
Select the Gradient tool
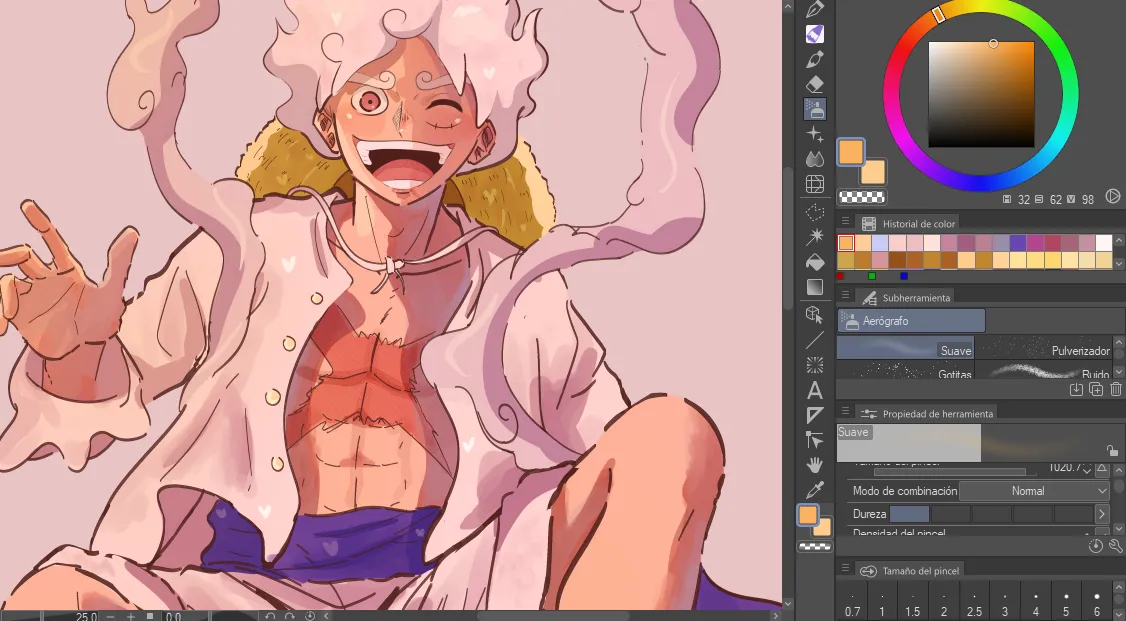(x=814, y=287)
